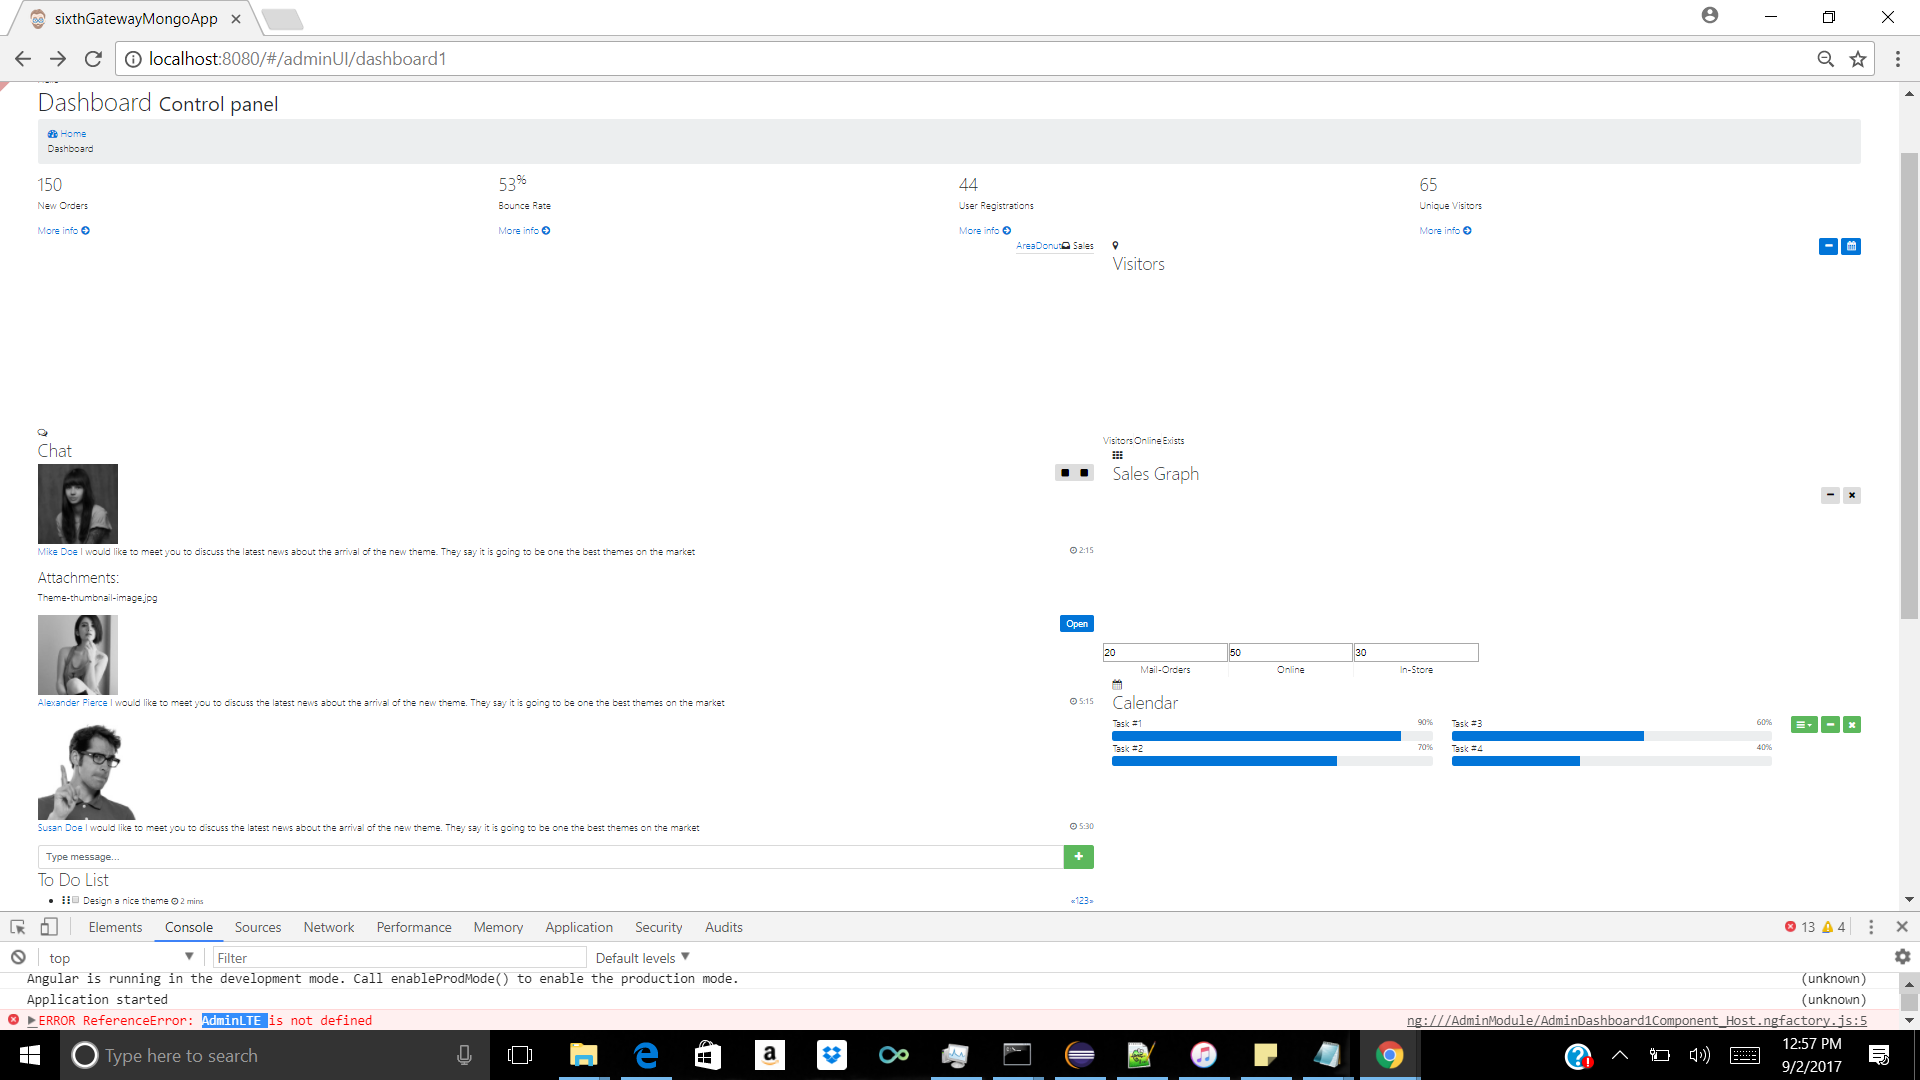
Task: Toggle the device toolbar icon in DevTools
Action: pos(48,927)
